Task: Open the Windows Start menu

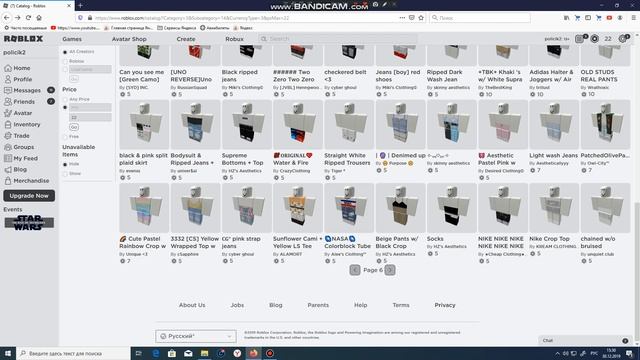Action: (x=8, y=353)
